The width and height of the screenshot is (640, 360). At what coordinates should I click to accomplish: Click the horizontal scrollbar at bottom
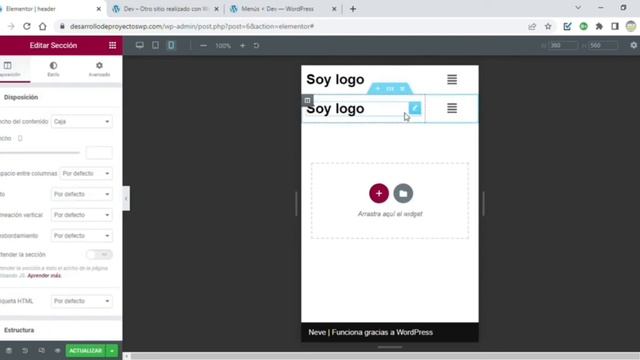click(385, 356)
